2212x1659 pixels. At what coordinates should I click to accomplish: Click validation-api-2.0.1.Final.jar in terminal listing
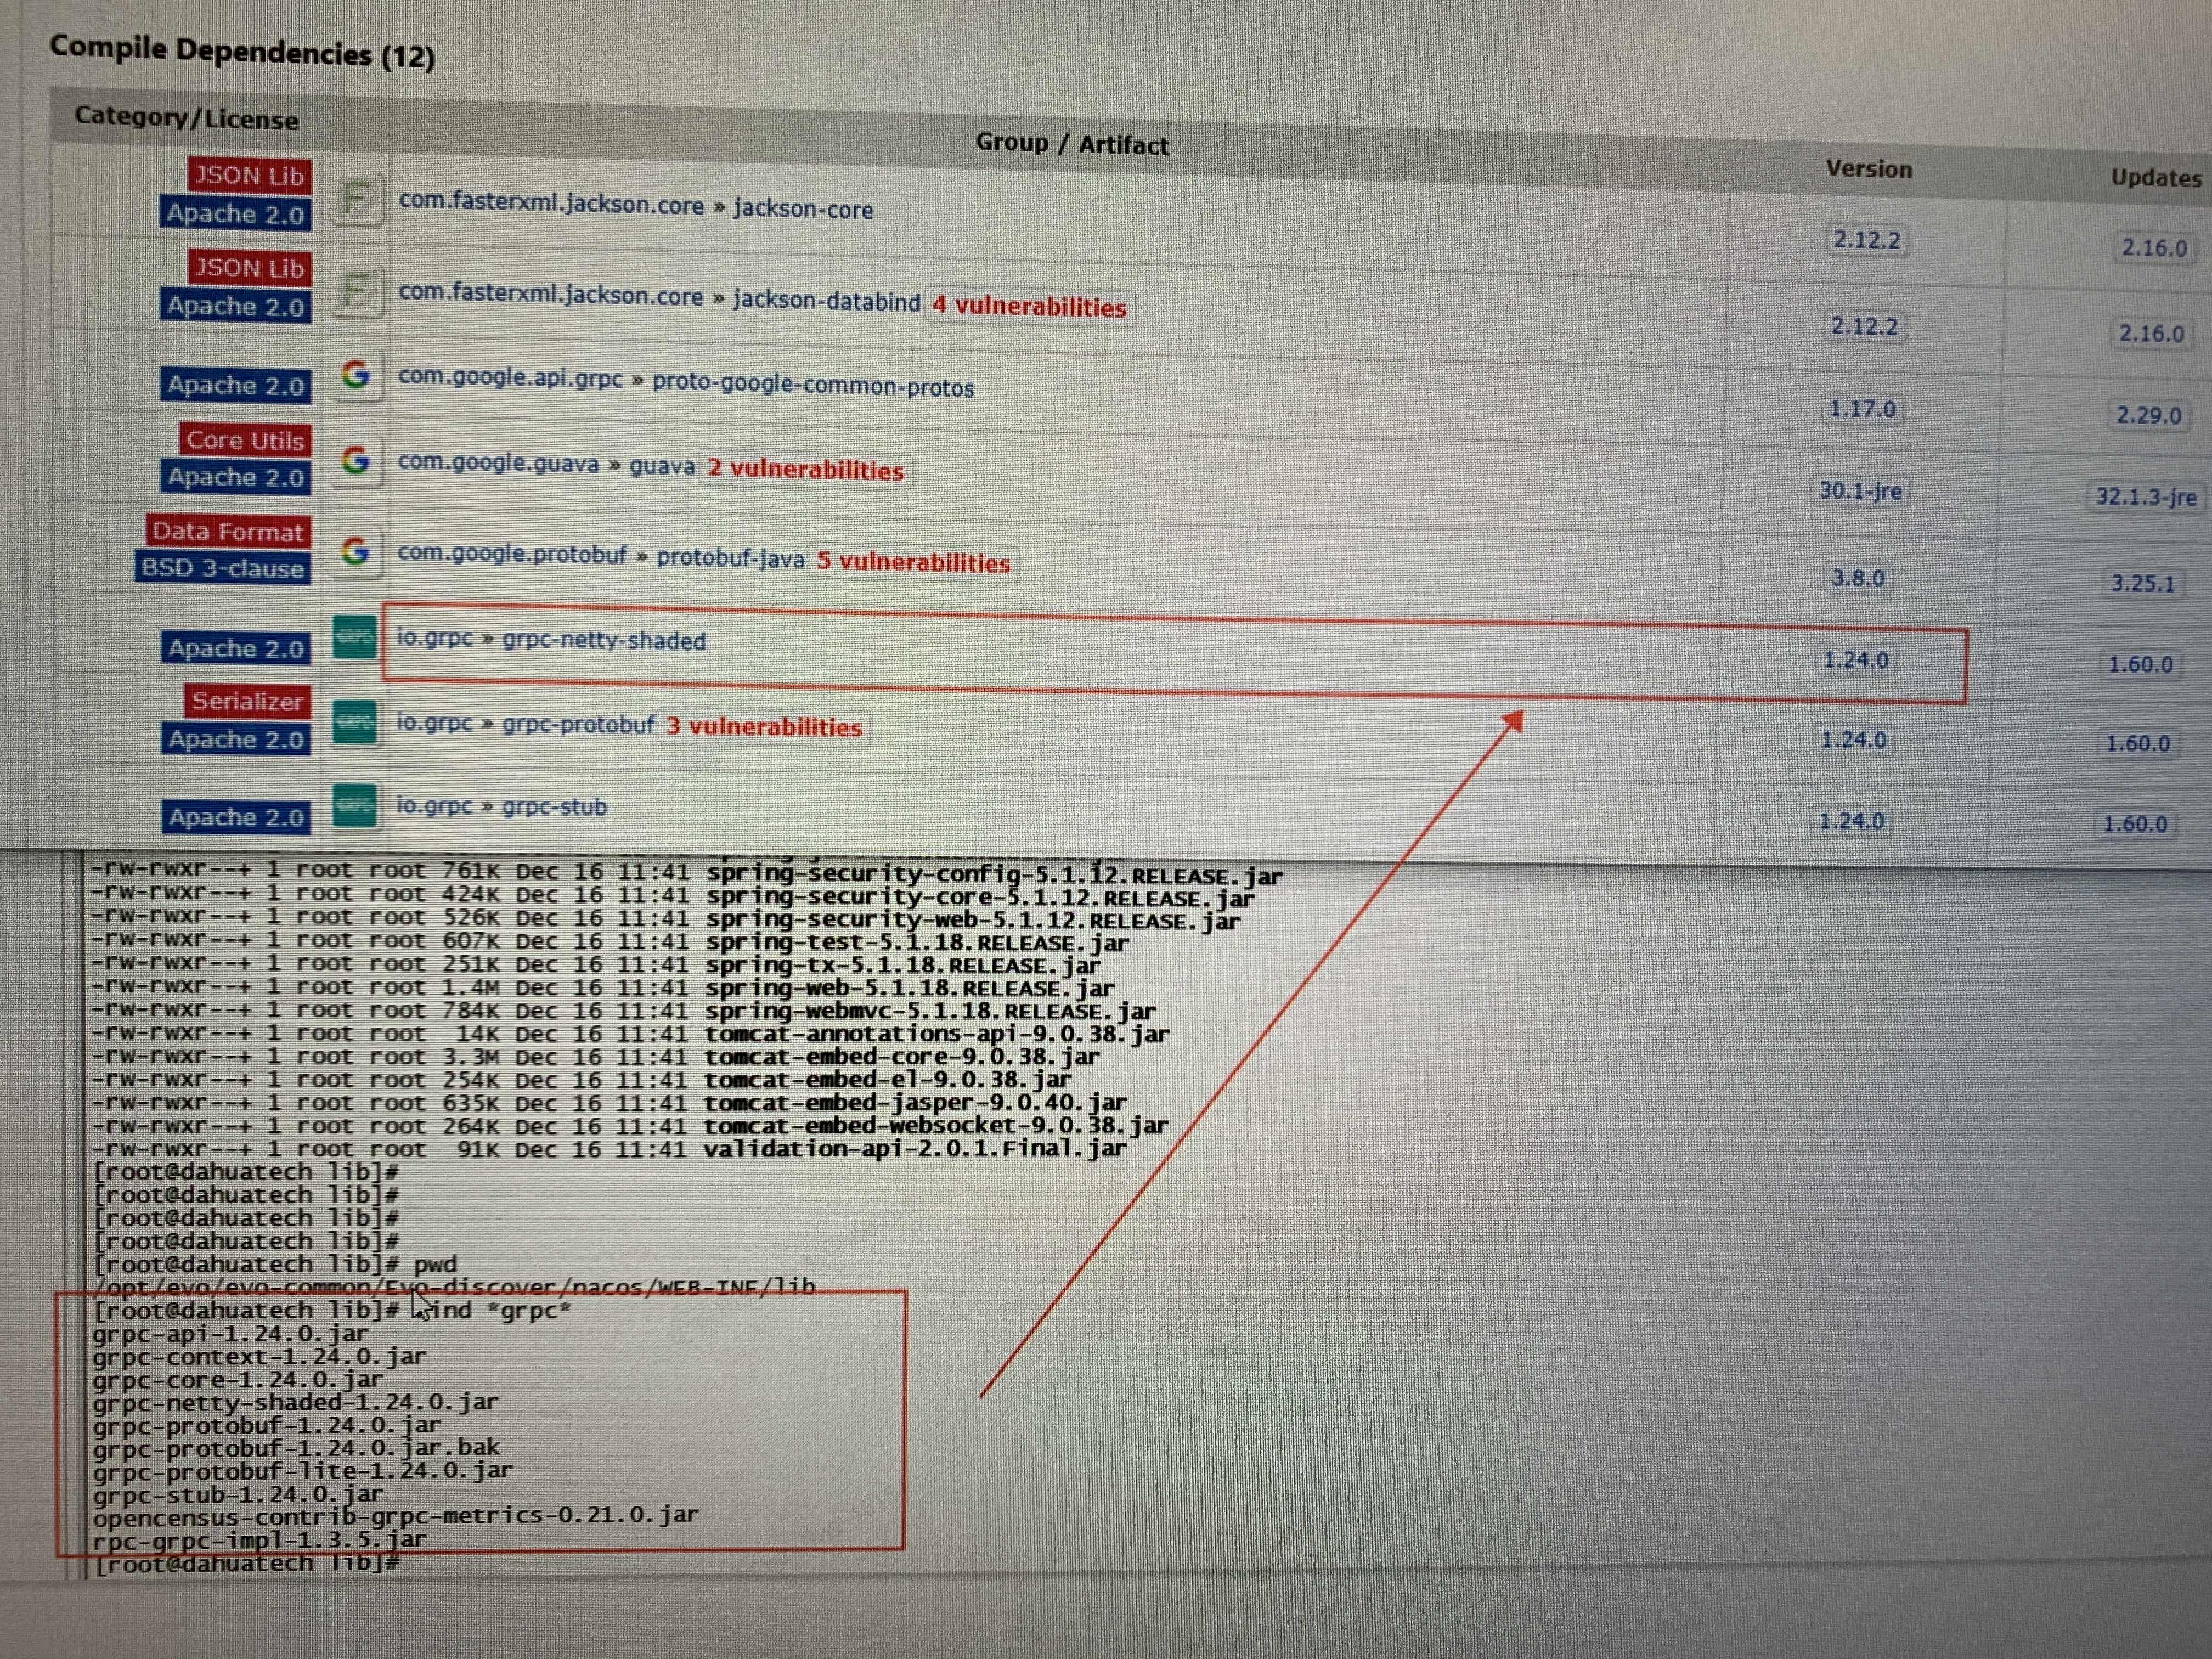click(x=914, y=1149)
